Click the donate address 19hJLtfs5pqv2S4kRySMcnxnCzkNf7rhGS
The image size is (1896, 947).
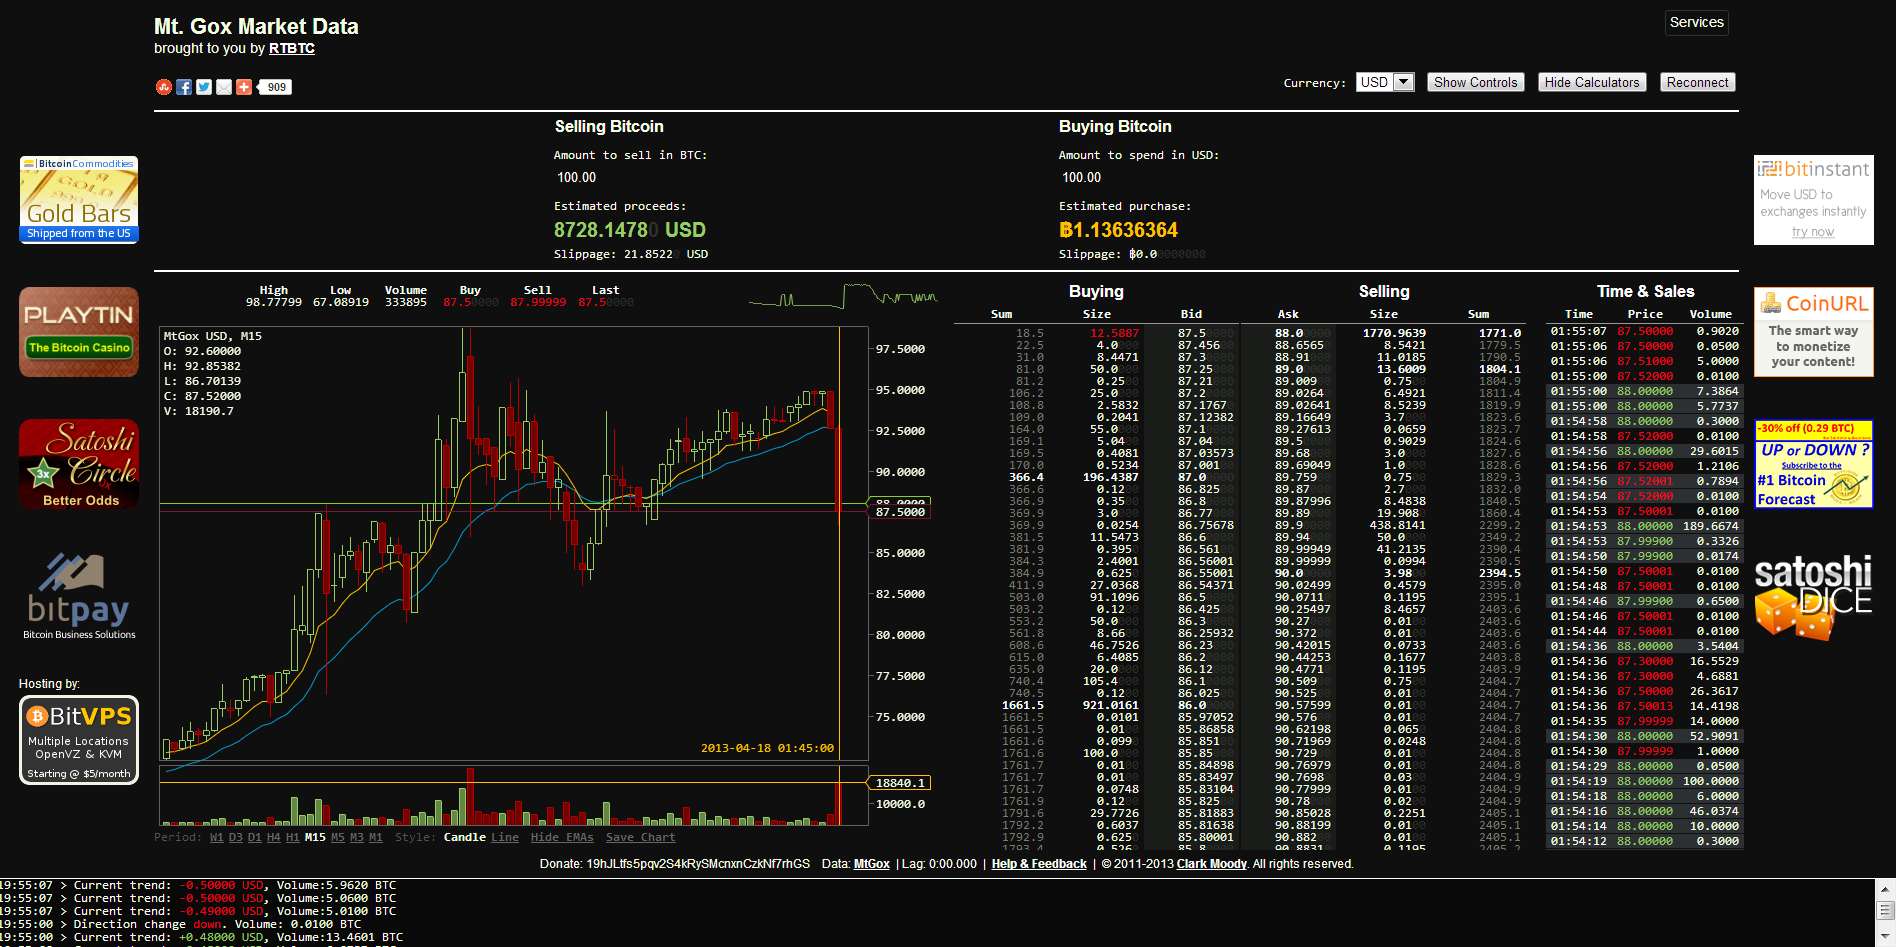coord(698,864)
